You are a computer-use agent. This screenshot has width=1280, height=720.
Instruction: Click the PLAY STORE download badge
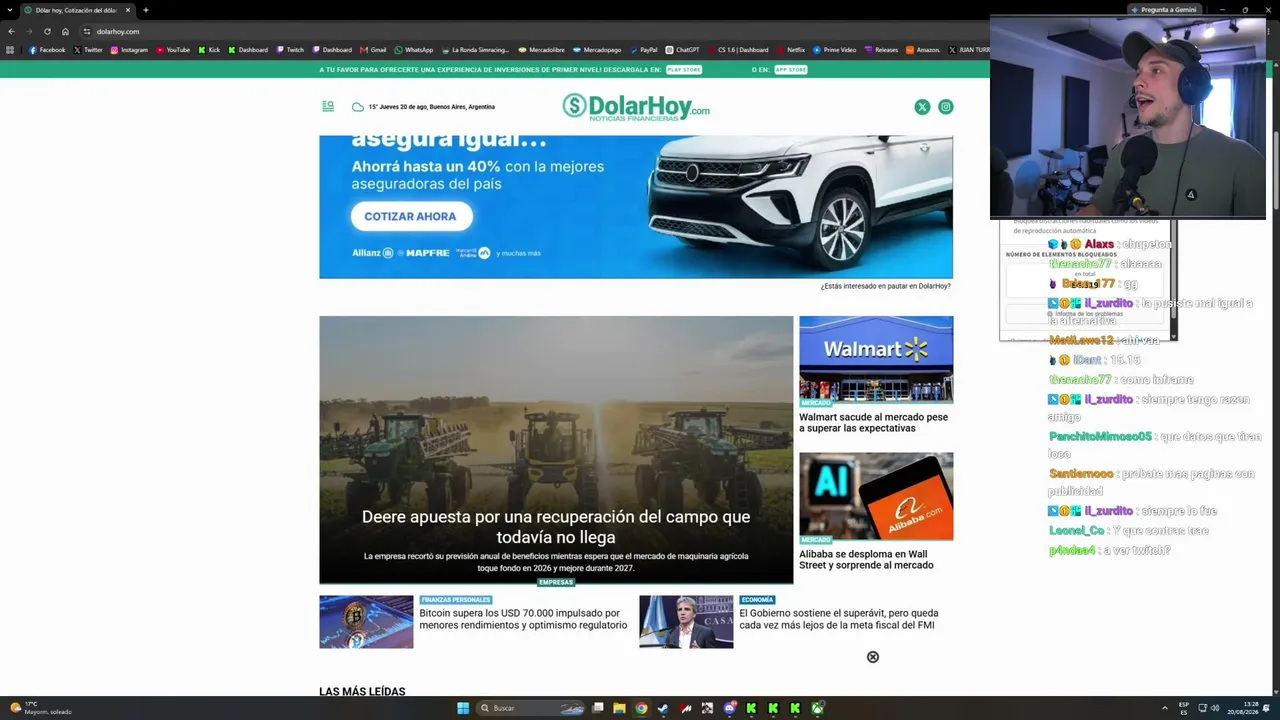click(x=684, y=70)
